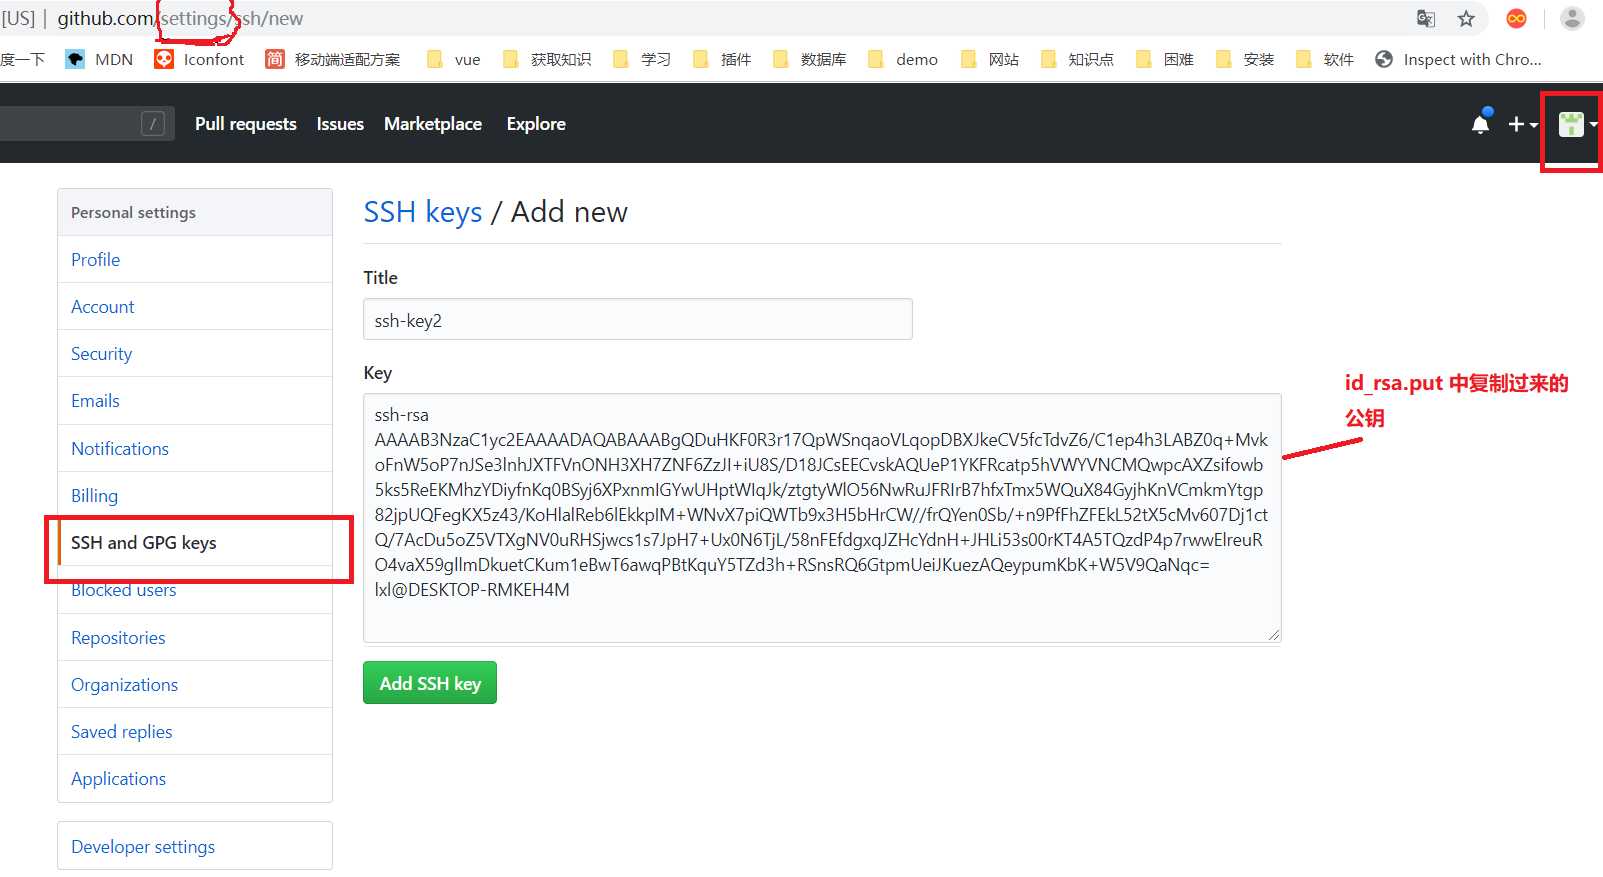The image size is (1603, 877).
Task: Open Developer settings
Action: [x=195, y=846]
